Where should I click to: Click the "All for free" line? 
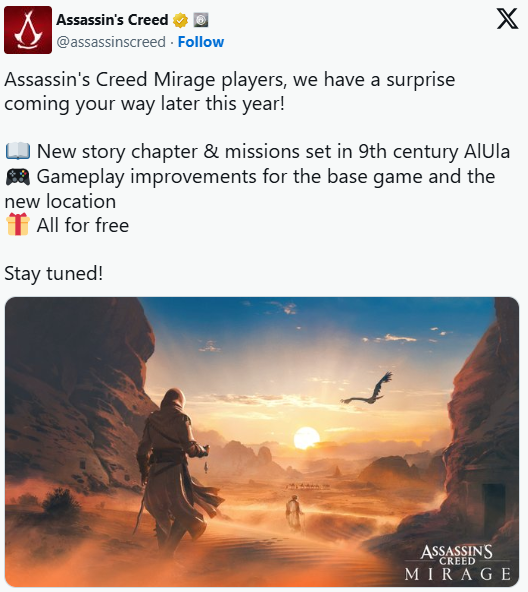pyautogui.click(x=83, y=225)
